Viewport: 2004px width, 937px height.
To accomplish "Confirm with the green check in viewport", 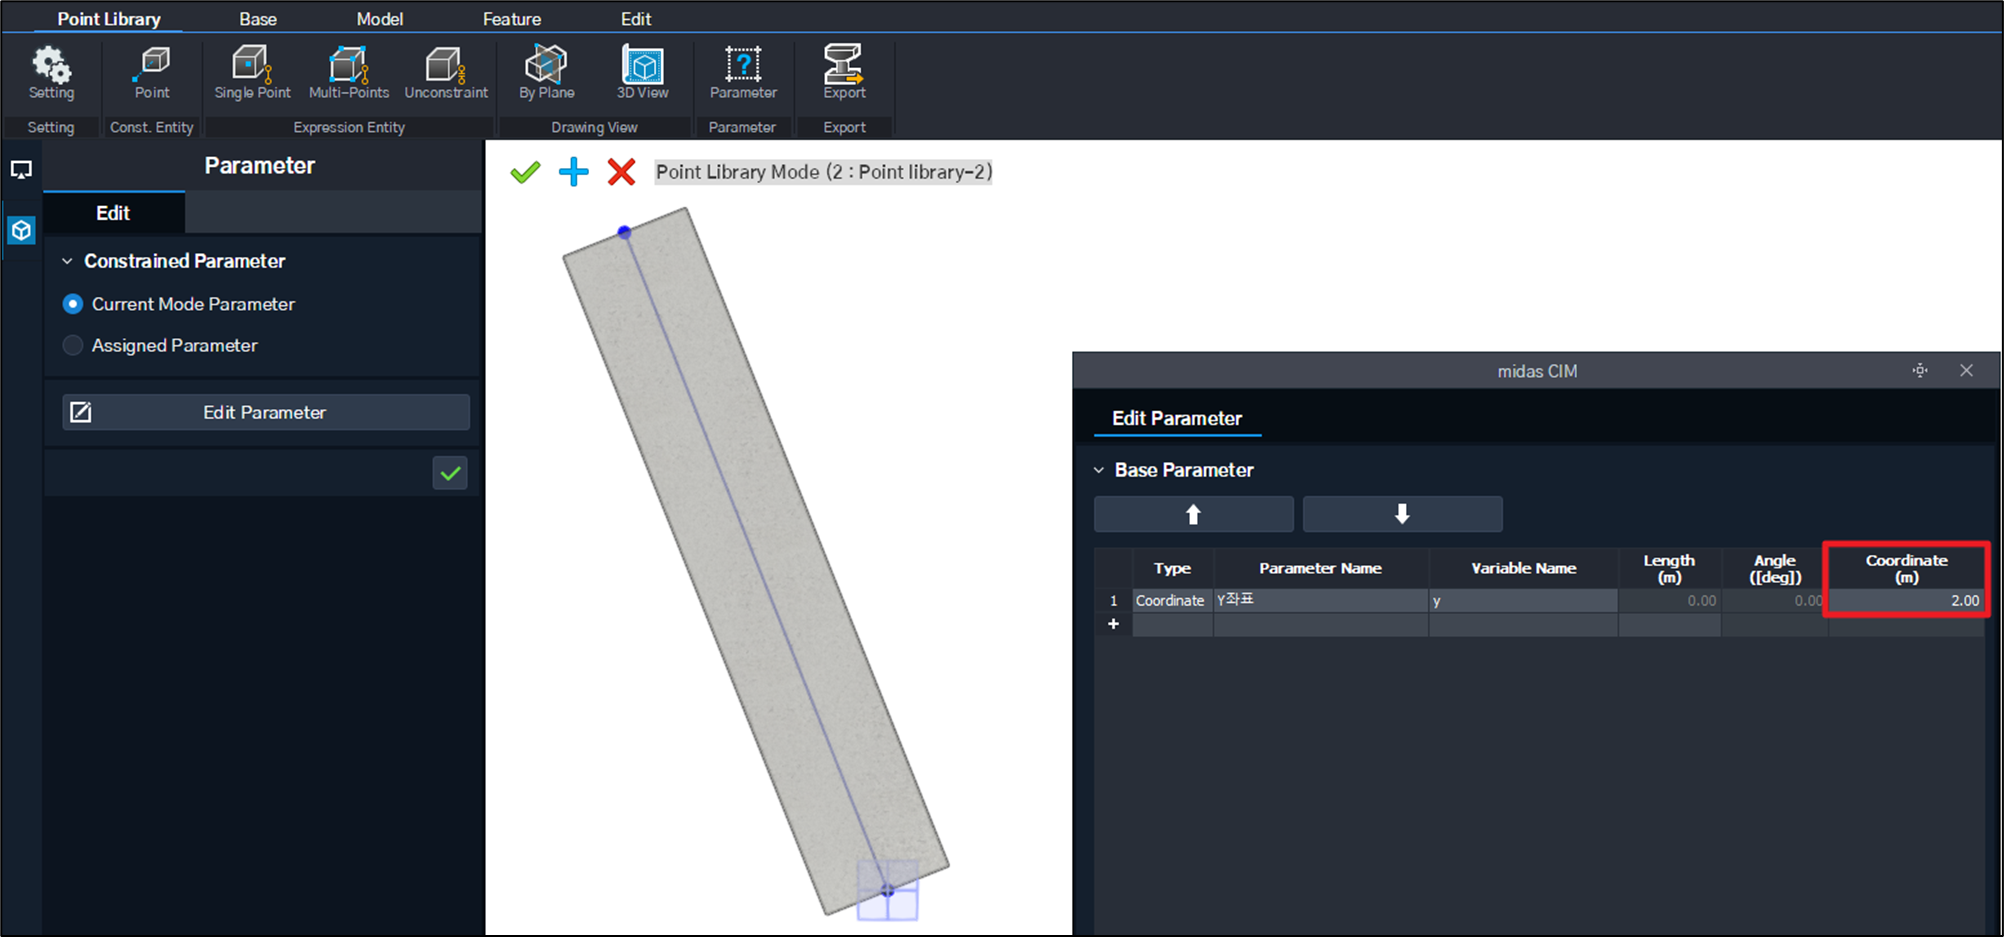I will pyautogui.click(x=525, y=172).
